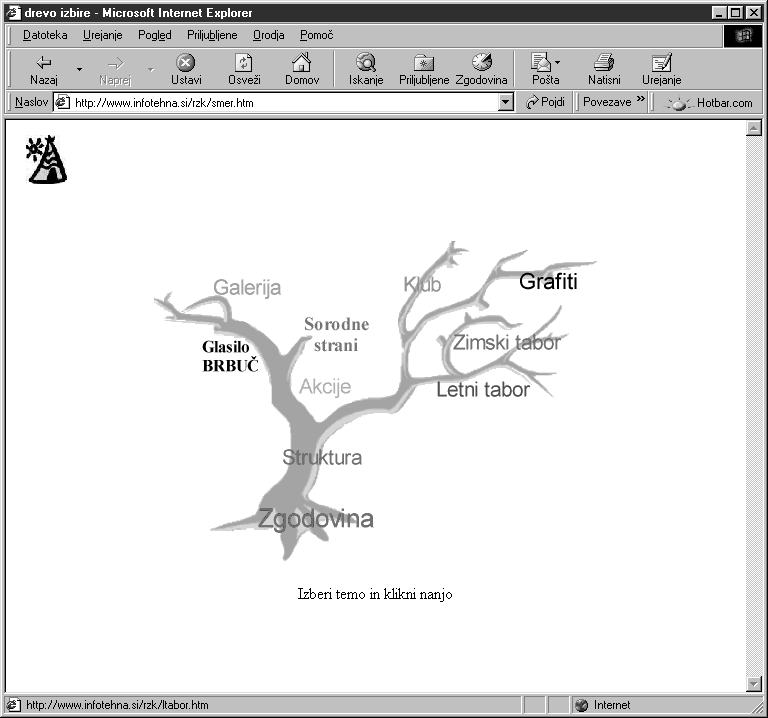
Task: Close the Internet Explorer window
Action: (x=753, y=13)
